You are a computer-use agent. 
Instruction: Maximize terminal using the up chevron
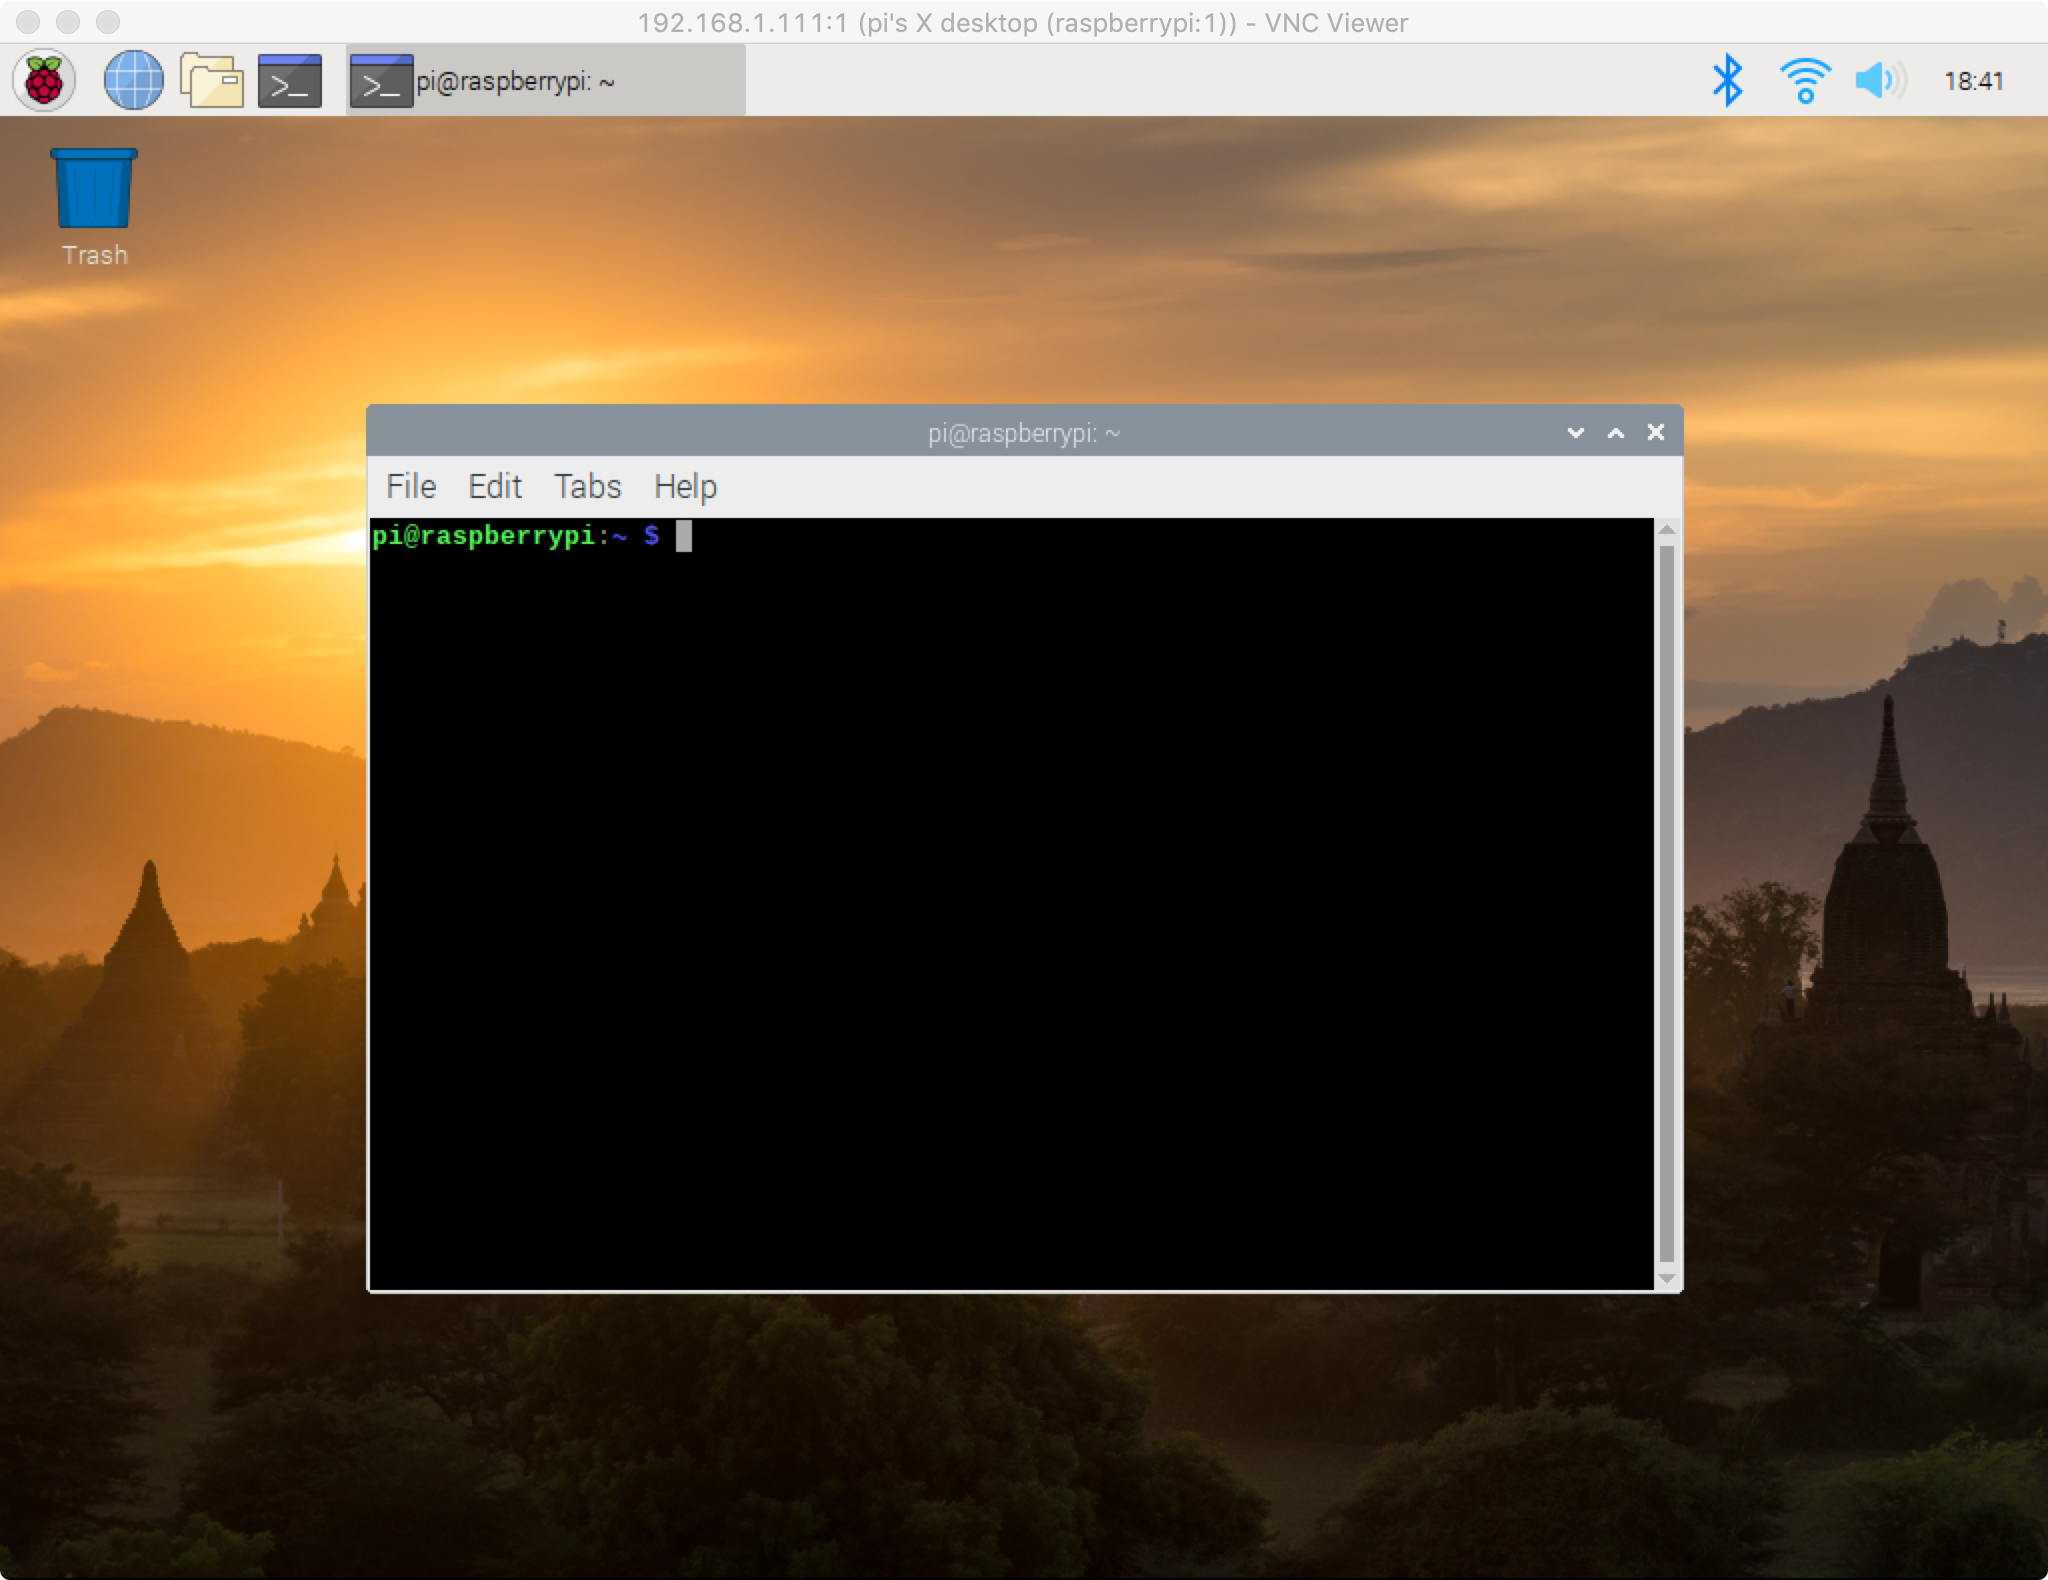pyautogui.click(x=1616, y=432)
